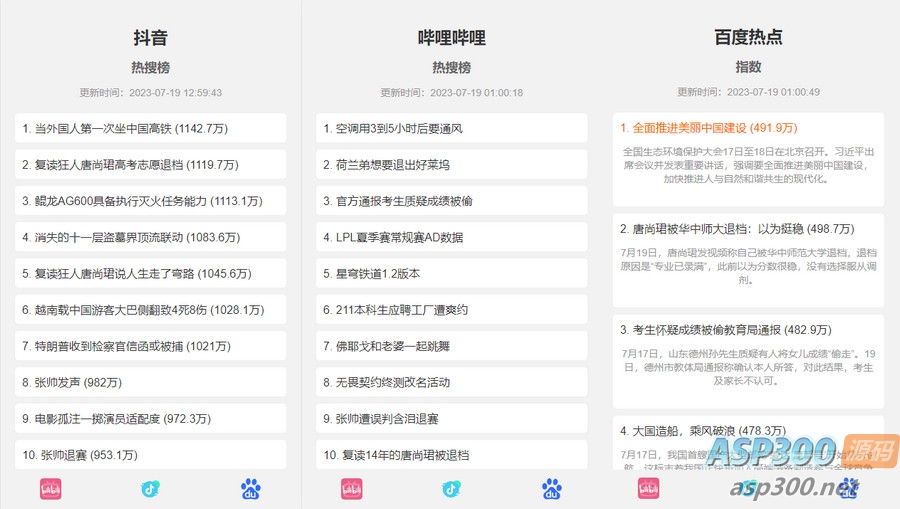The width and height of the screenshot is (900, 509).
Task: Click the 指数 subtitle under 百度热点
Action: pos(748,67)
